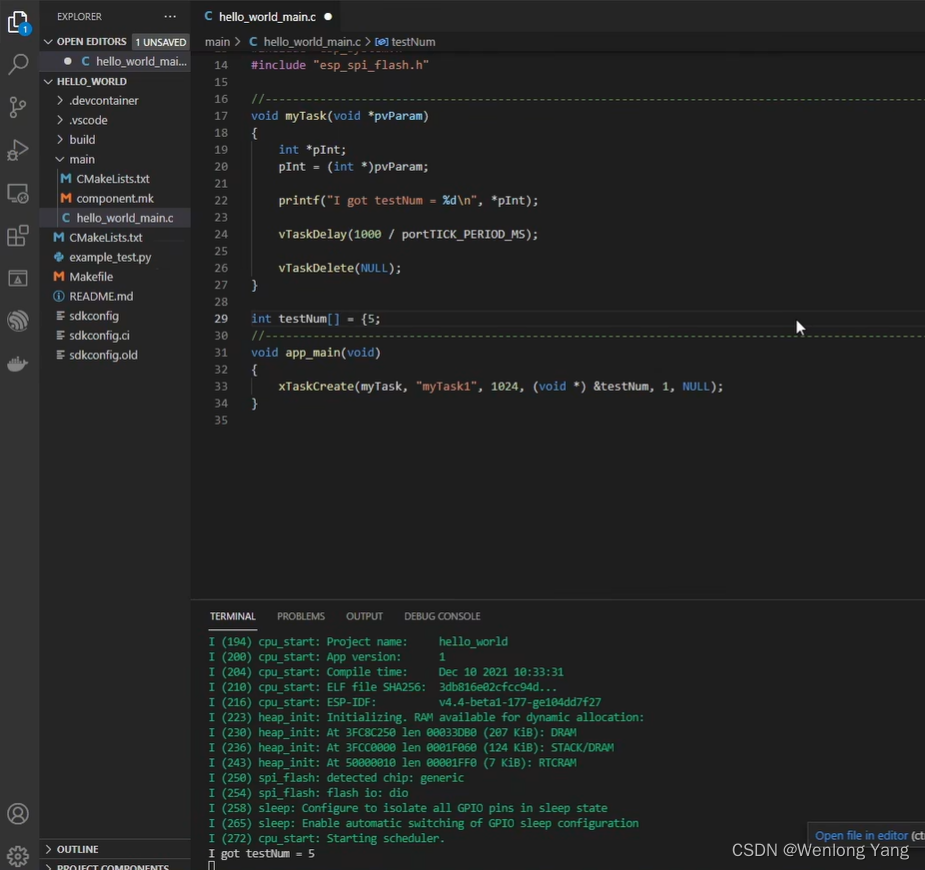Click the vTaskDelete(NULL); statement
Image resolution: width=925 pixels, height=870 pixels.
pyautogui.click(x=339, y=268)
